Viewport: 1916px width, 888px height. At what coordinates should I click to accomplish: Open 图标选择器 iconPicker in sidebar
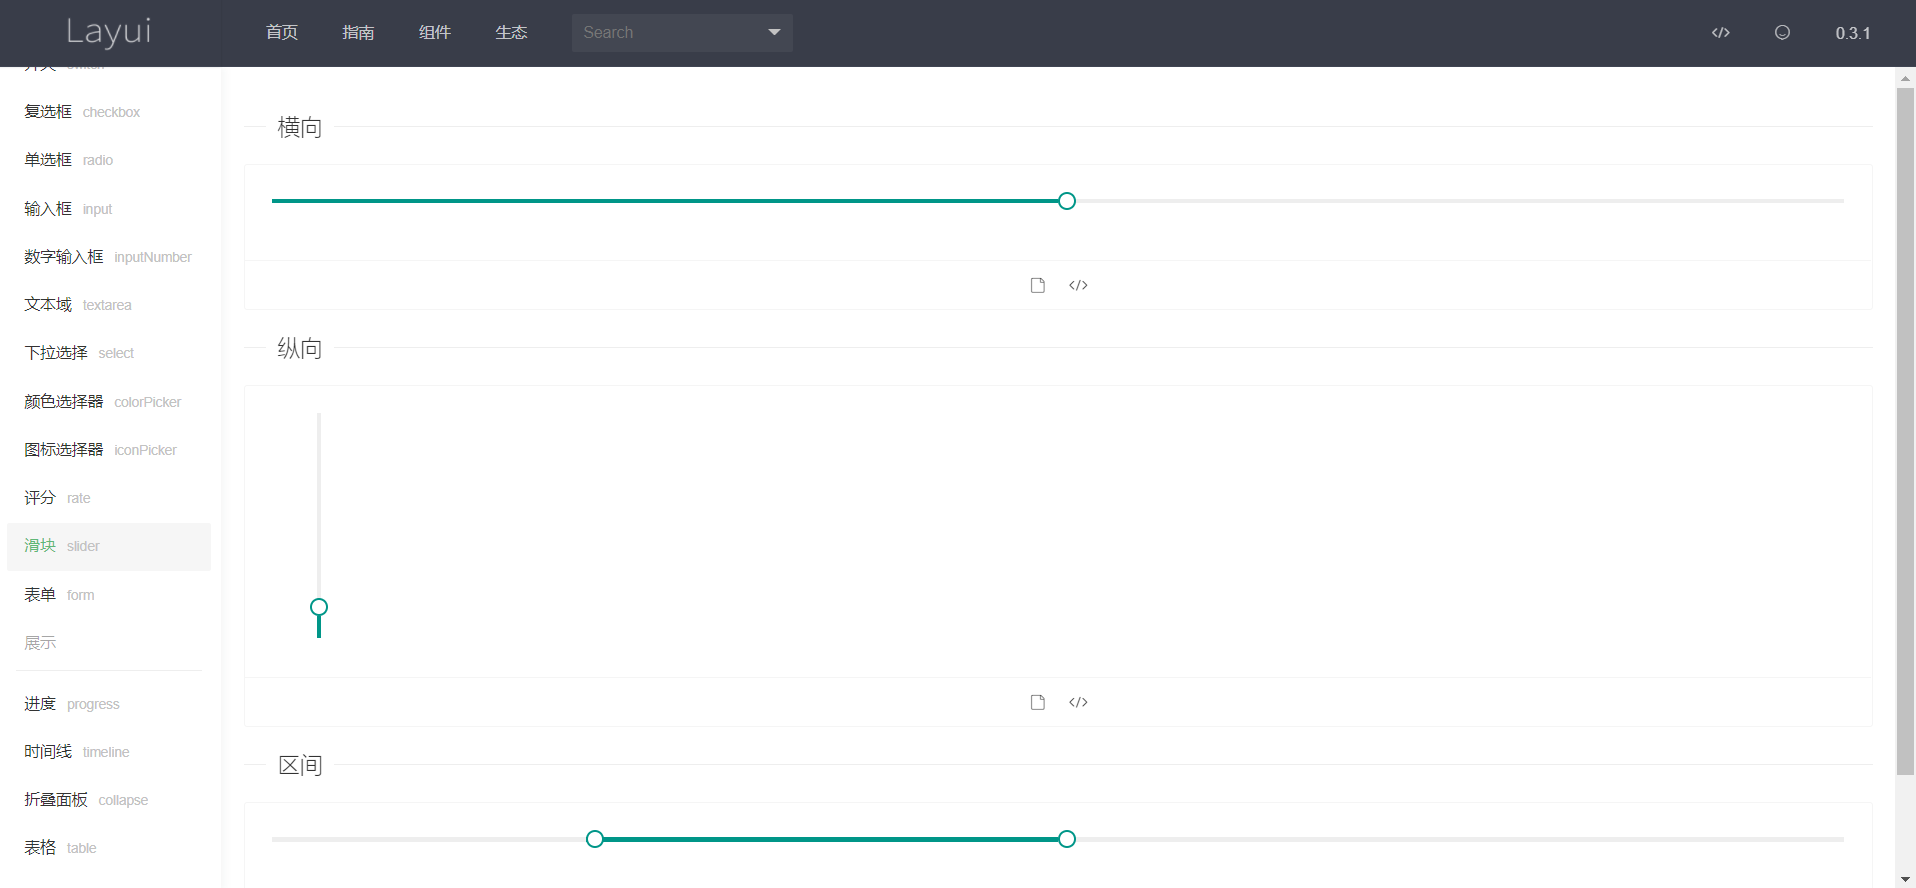[109, 450]
